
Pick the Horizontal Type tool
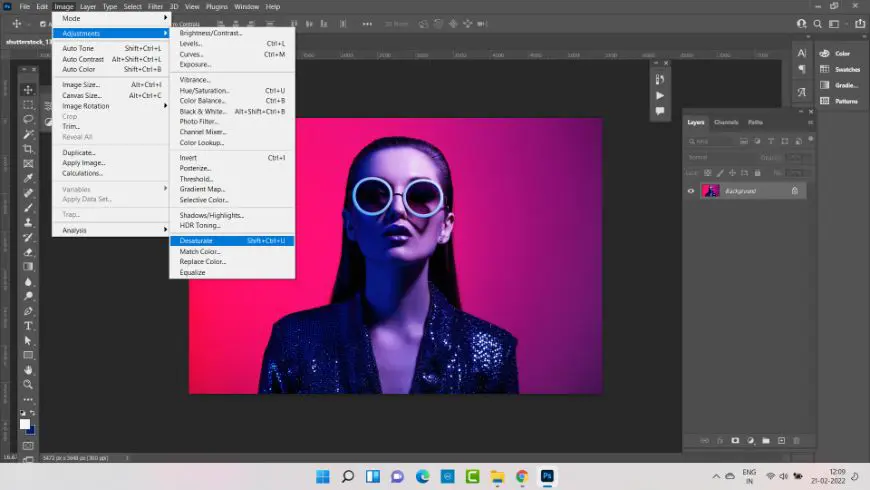pyautogui.click(x=28, y=326)
